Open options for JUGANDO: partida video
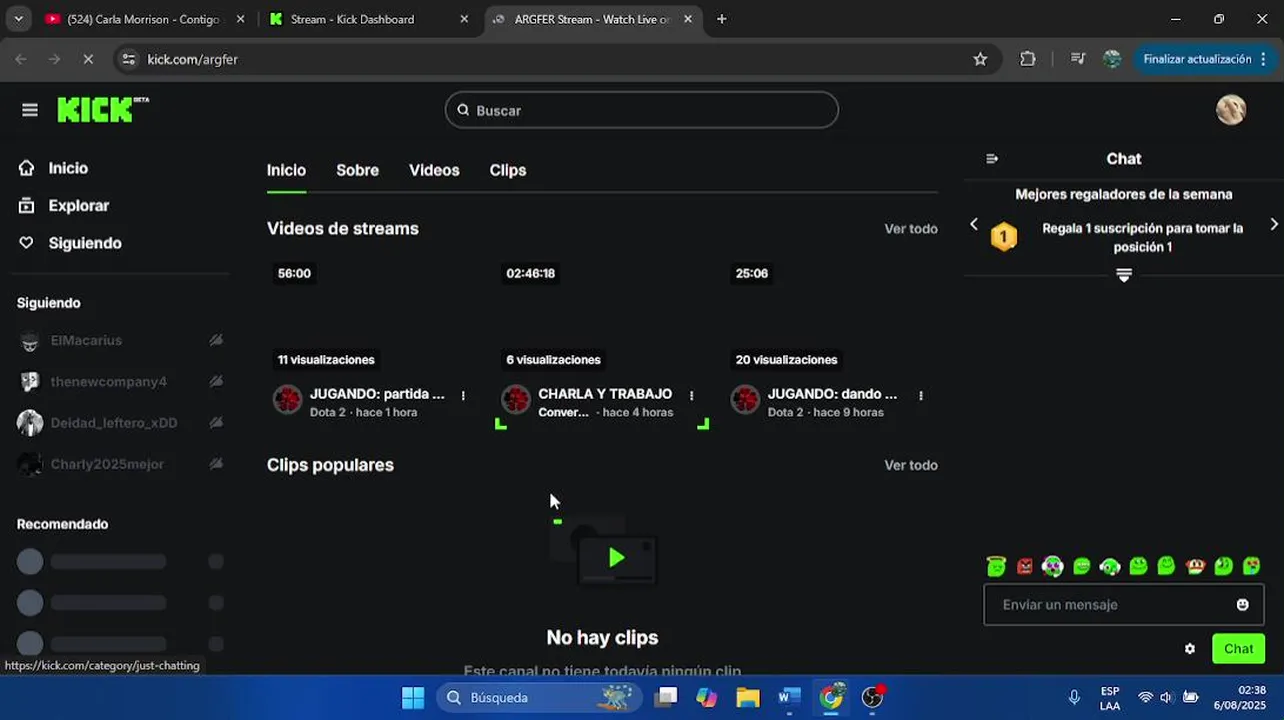The height and width of the screenshot is (720, 1284). [x=463, y=396]
